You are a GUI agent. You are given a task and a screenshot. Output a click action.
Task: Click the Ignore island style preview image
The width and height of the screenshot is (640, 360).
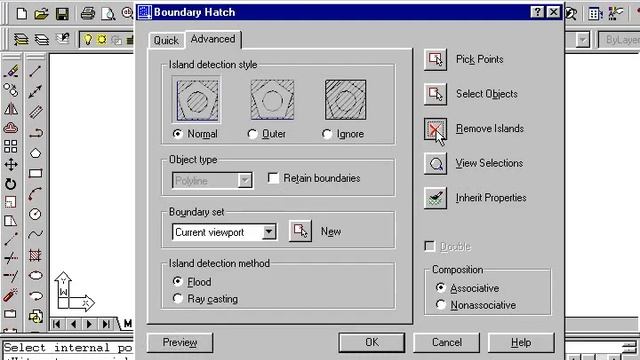click(x=345, y=100)
